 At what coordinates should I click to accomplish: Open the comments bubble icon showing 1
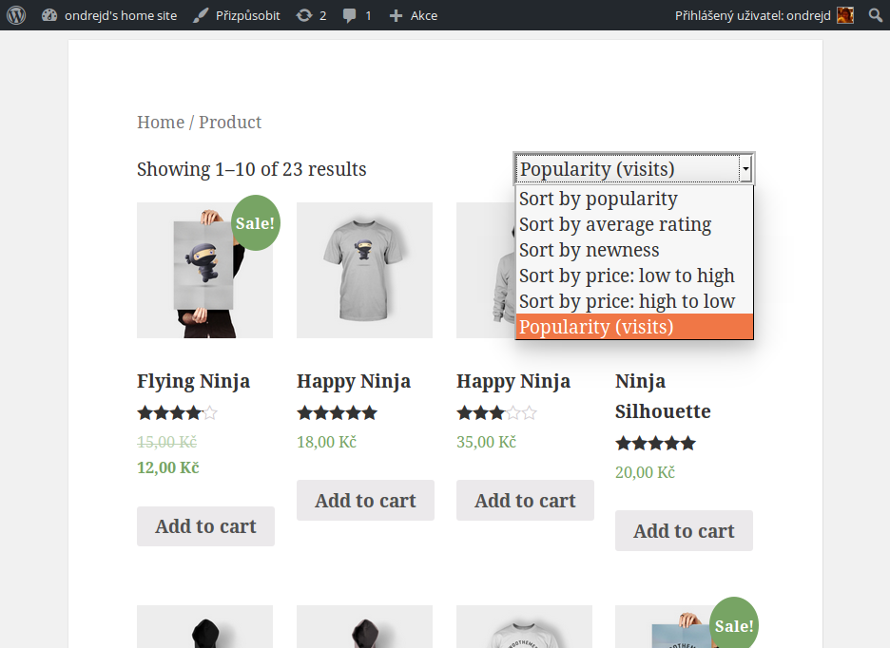pos(350,15)
